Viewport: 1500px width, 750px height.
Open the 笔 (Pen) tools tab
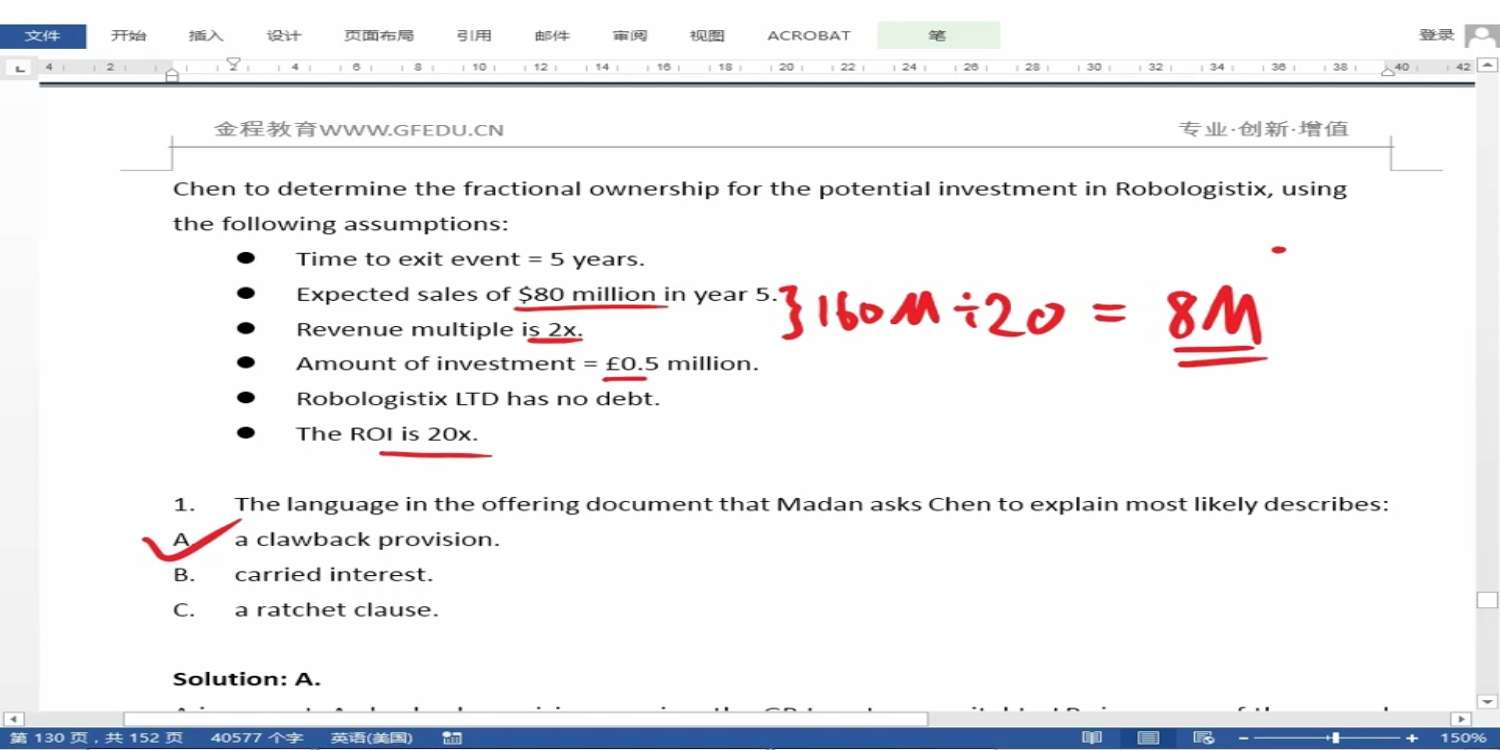click(937, 36)
